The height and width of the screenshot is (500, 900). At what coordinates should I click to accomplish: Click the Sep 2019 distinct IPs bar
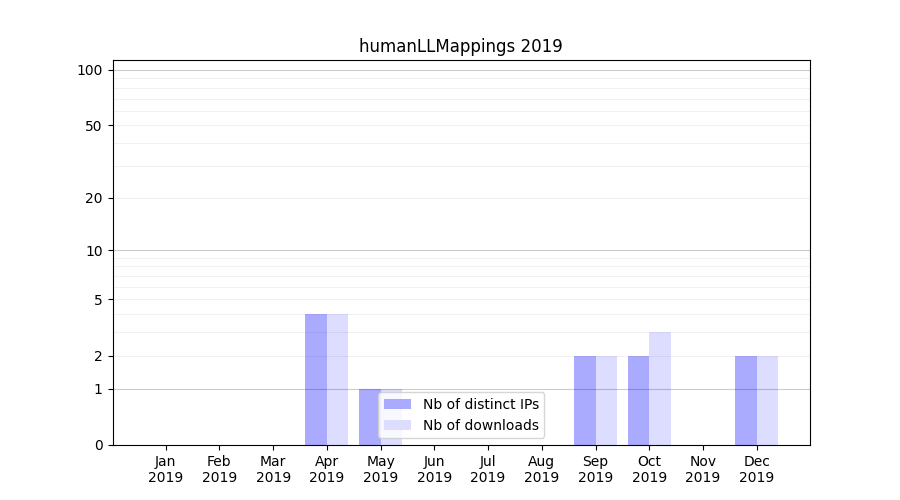(585, 400)
